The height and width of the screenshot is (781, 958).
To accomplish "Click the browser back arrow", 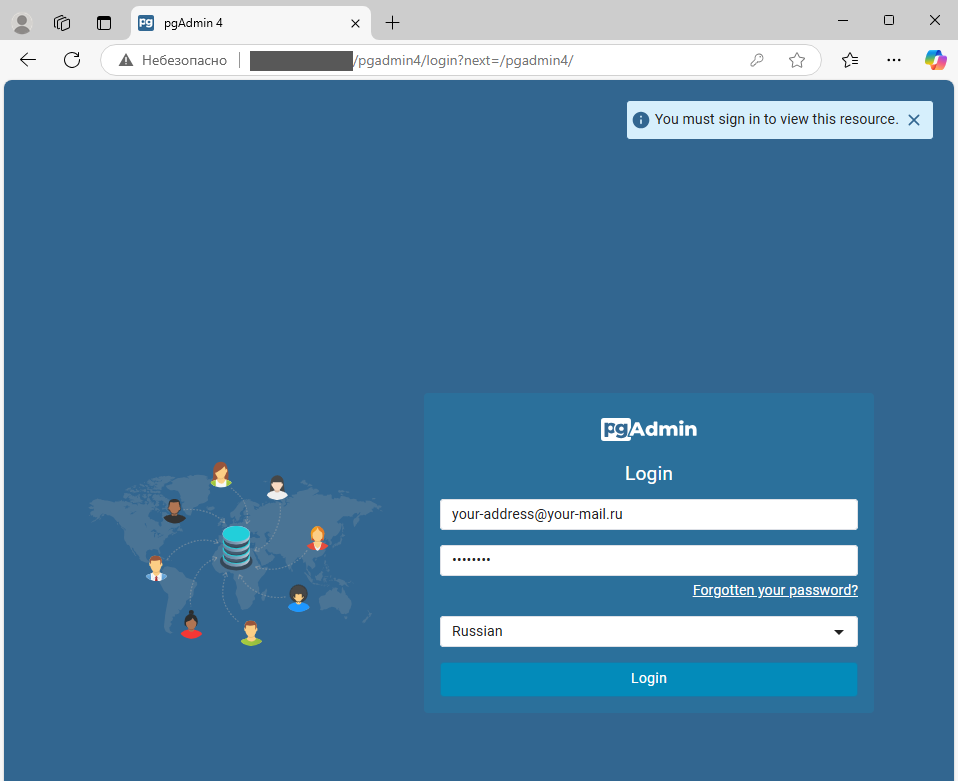I will 28,60.
